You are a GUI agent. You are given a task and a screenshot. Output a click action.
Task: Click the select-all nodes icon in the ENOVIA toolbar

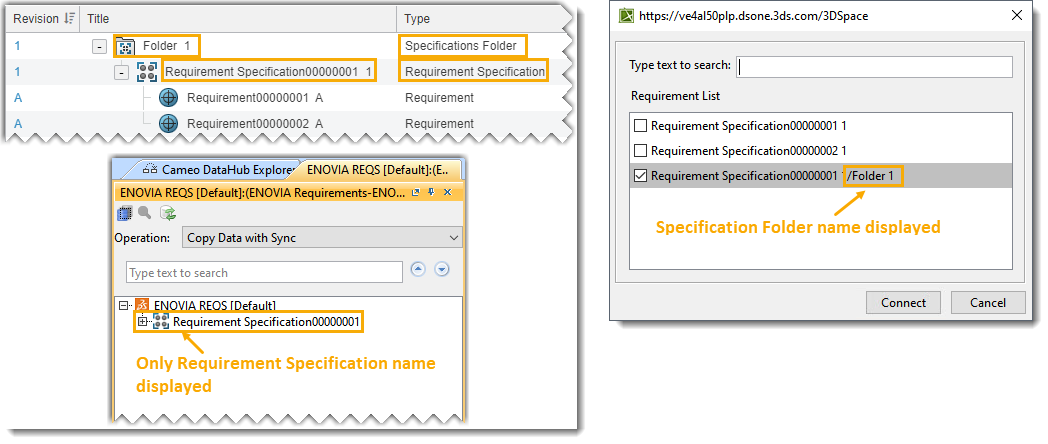124,213
